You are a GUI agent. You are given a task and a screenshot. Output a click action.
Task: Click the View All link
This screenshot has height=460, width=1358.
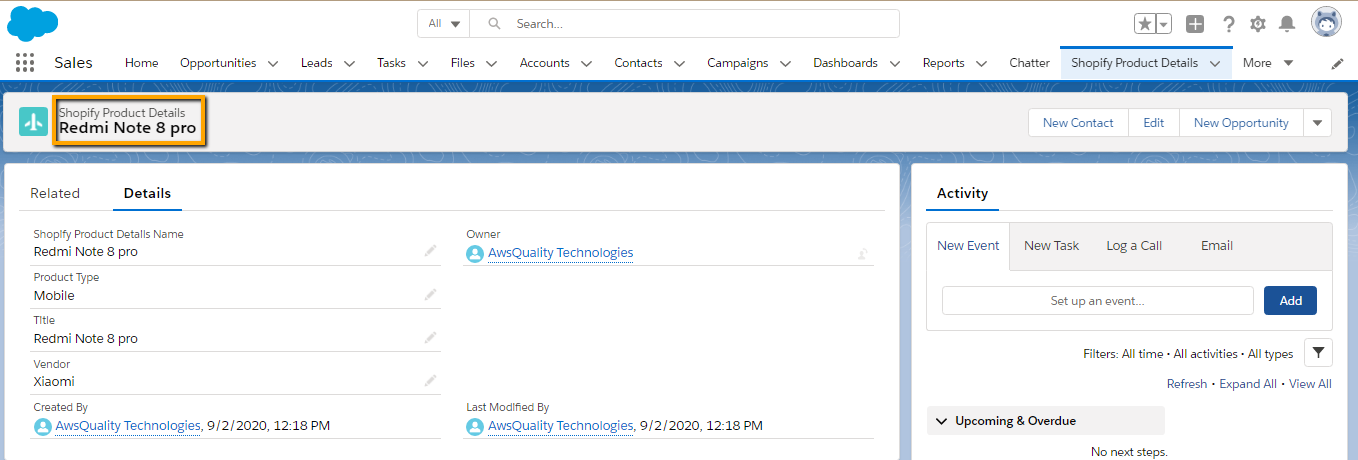(x=1310, y=384)
